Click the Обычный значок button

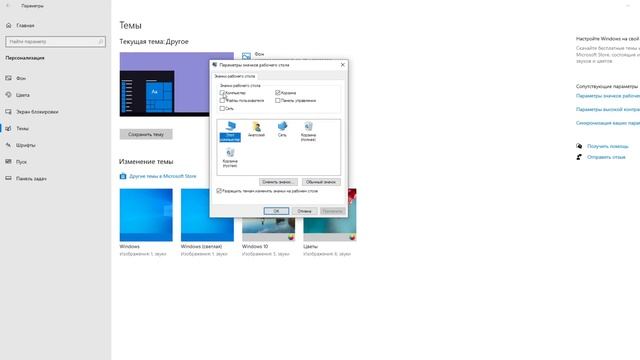[321, 182]
